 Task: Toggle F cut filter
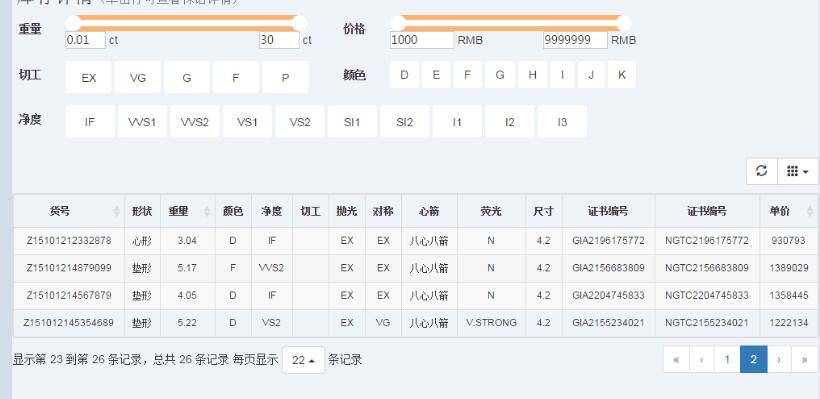point(236,77)
